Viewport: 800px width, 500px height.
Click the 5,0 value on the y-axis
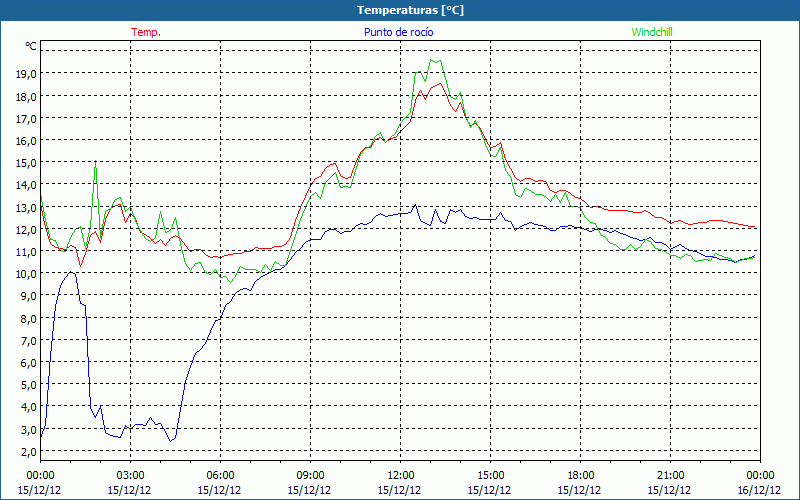pyautogui.click(x=28, y=385)
